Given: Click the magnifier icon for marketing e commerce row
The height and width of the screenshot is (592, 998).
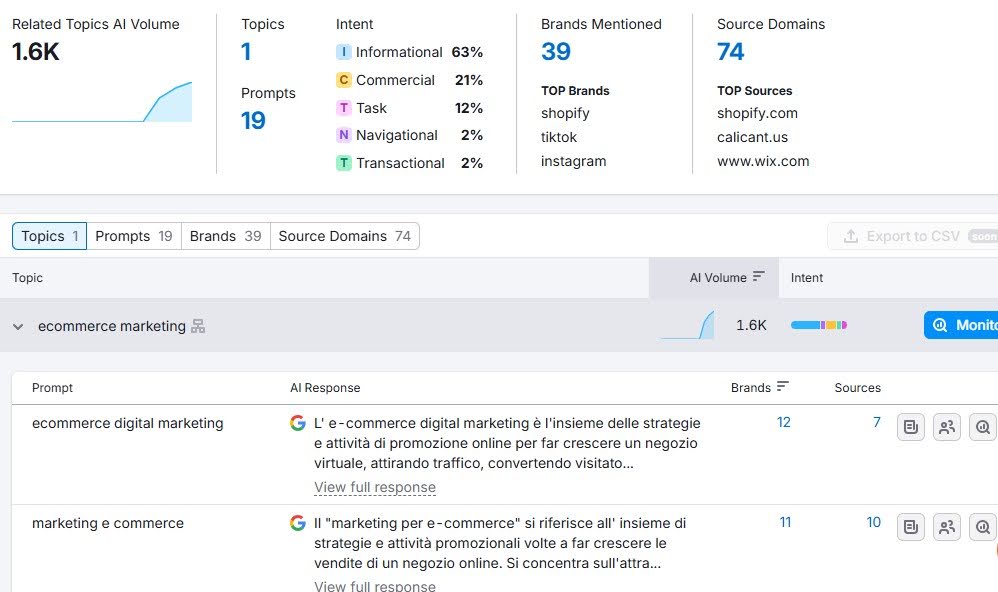Looking at the screenshot, I should [x=982, y=527].
